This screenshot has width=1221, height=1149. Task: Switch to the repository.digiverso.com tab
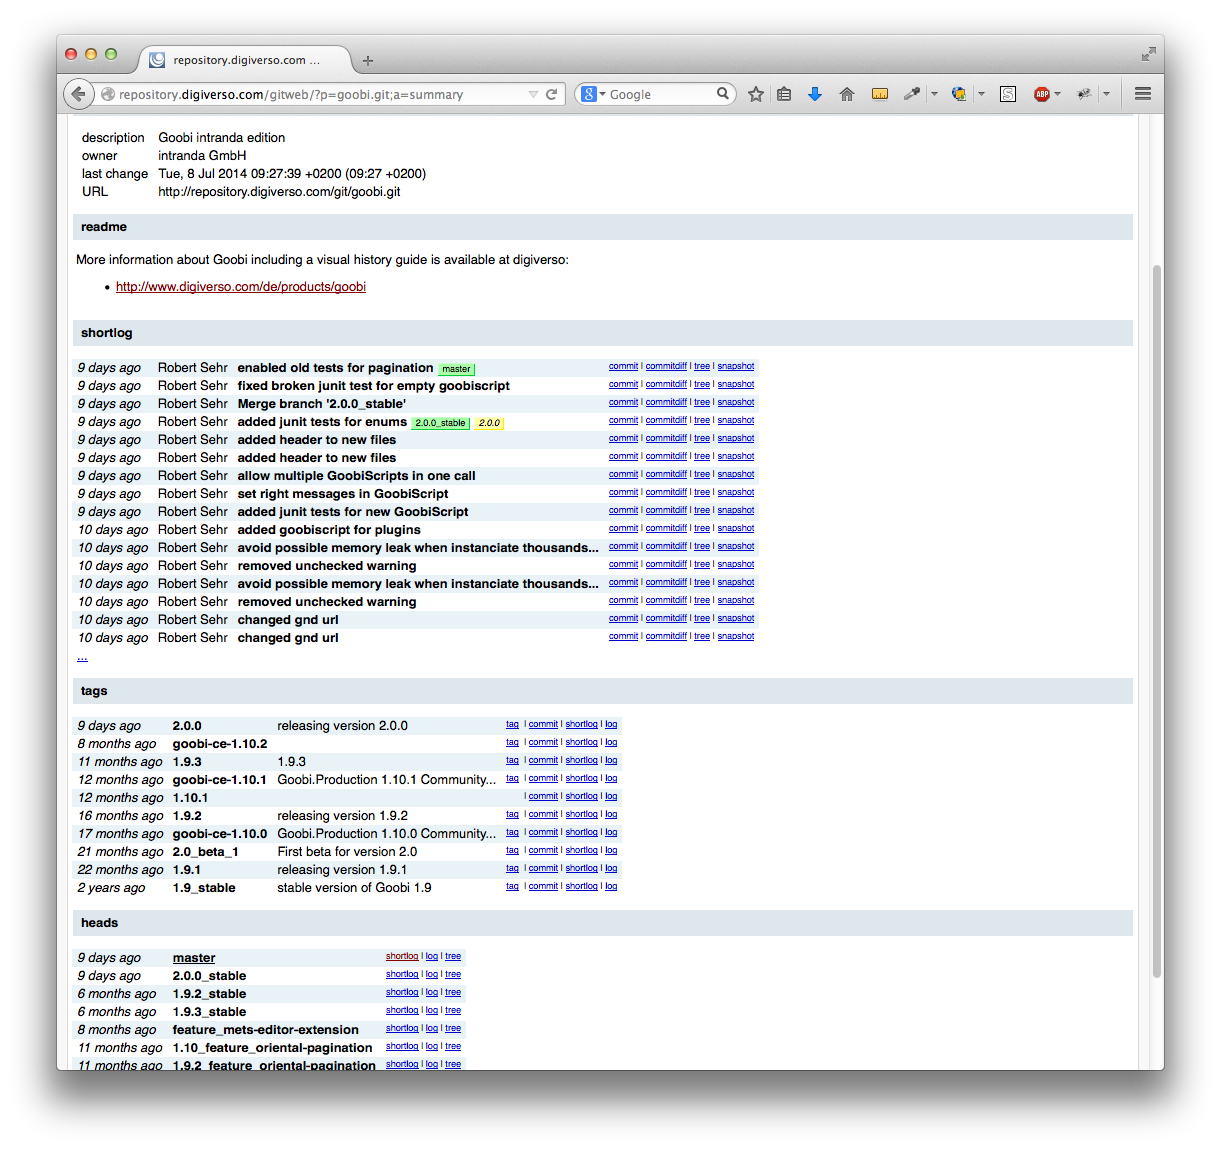pos(244,60)
